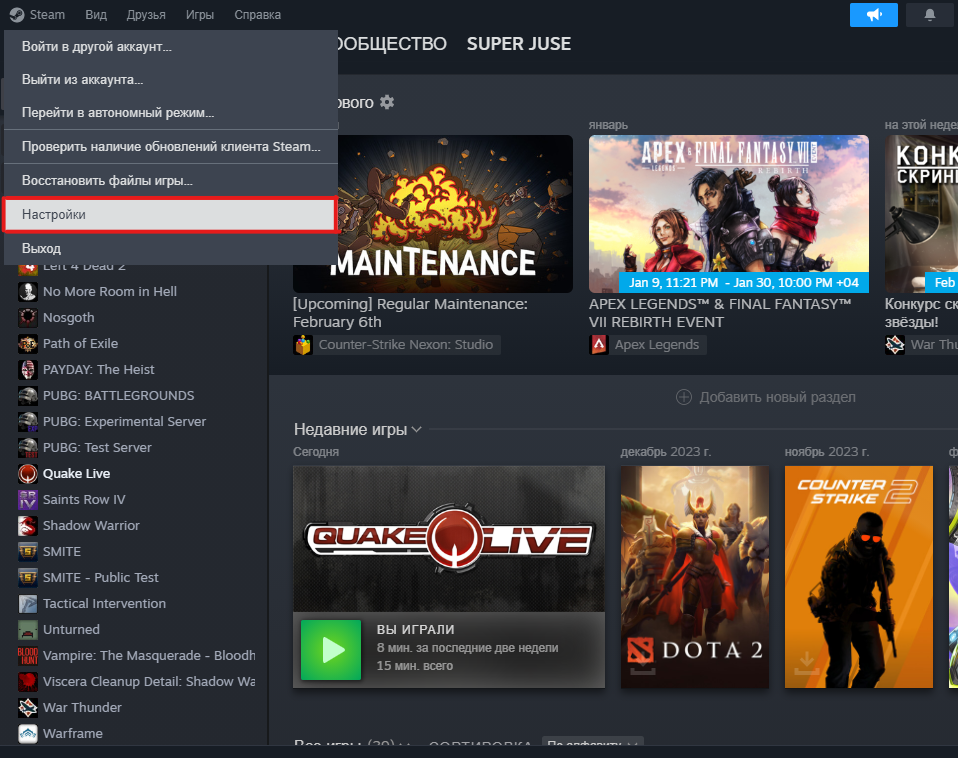
Task: Click the PUBG: Experimental Server icon
Action: click(x=27, y=421)
